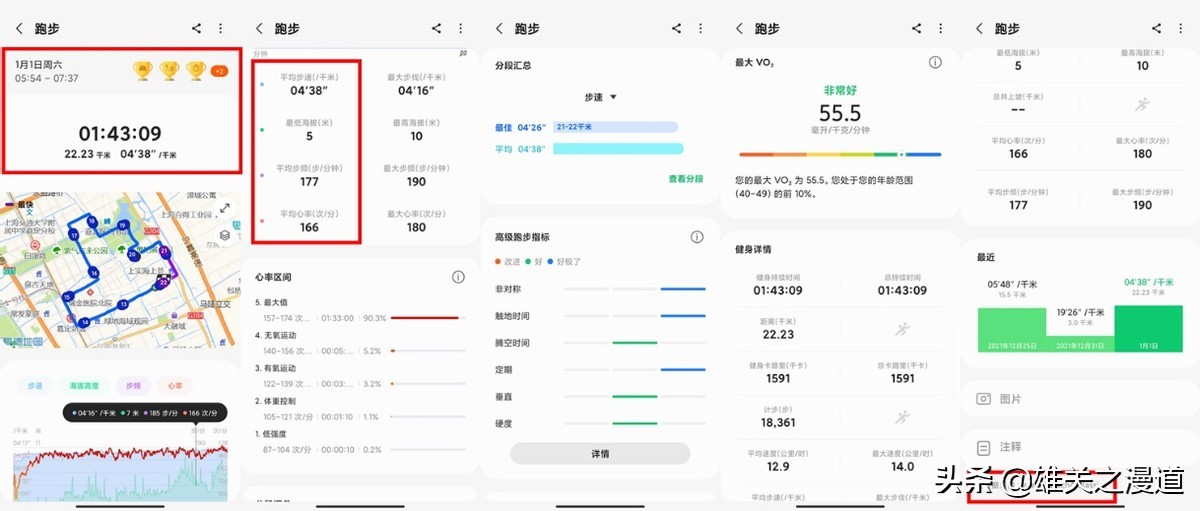The height and width of the screenshot is (511, 1200).
Task: Toggle the 心率 chart chip
Action: [x=176, y=385]
